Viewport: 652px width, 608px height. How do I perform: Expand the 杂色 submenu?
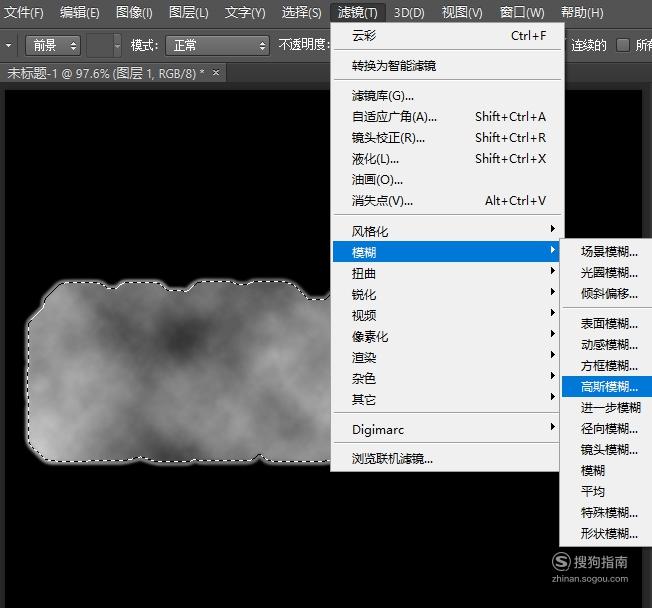(x=446, y=378)
